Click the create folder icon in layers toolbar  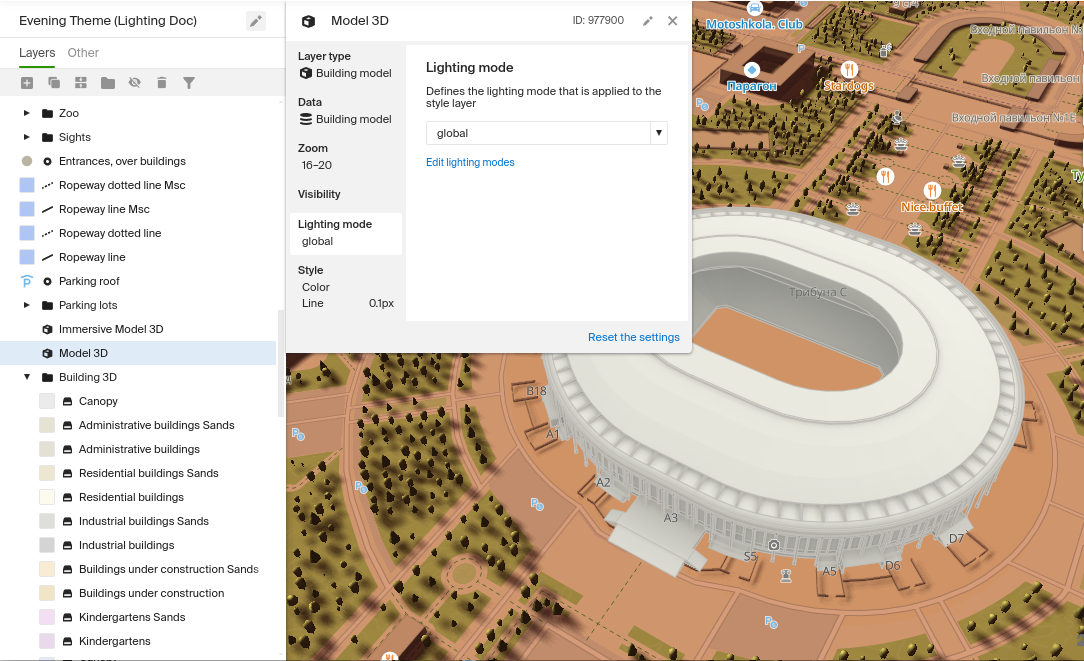point(108,83)
